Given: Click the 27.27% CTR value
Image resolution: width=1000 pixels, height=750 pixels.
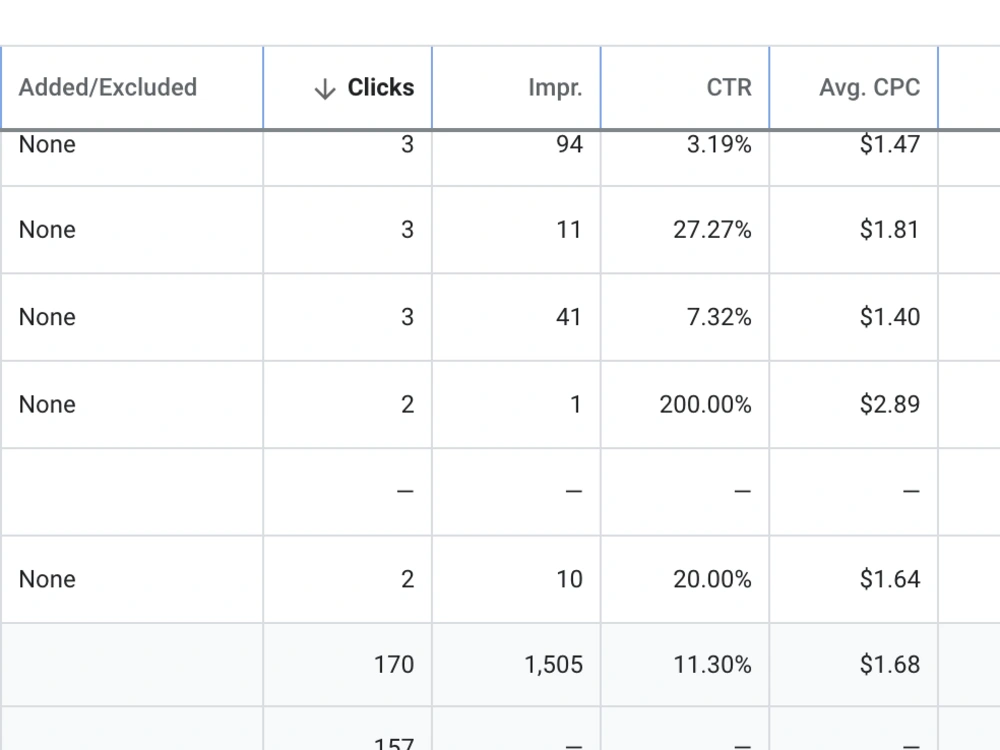Looking at the screenshot, I should [712, 230].
